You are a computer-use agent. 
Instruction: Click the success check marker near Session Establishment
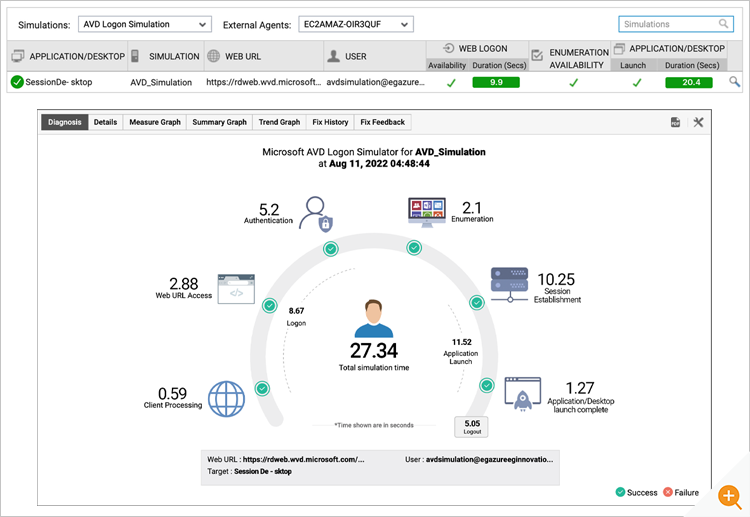(x=476, y=302)
